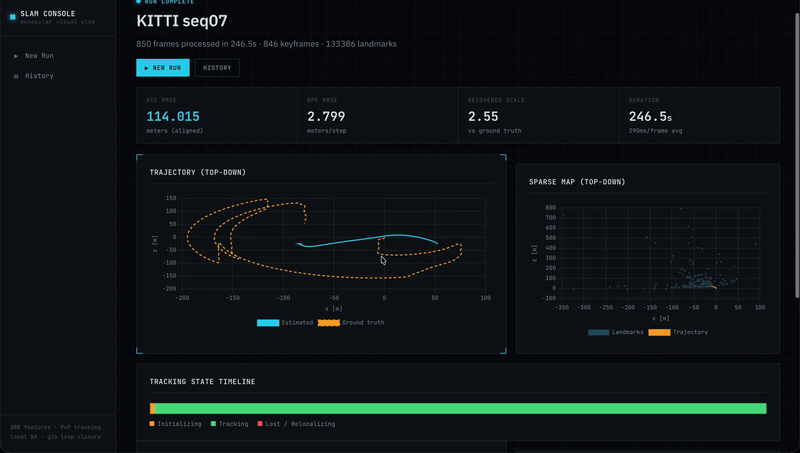This screenshot has height=453, width=800.
Task: Open New Run in the sidebar
Action: pyautogui.click(x=39, y=56)
